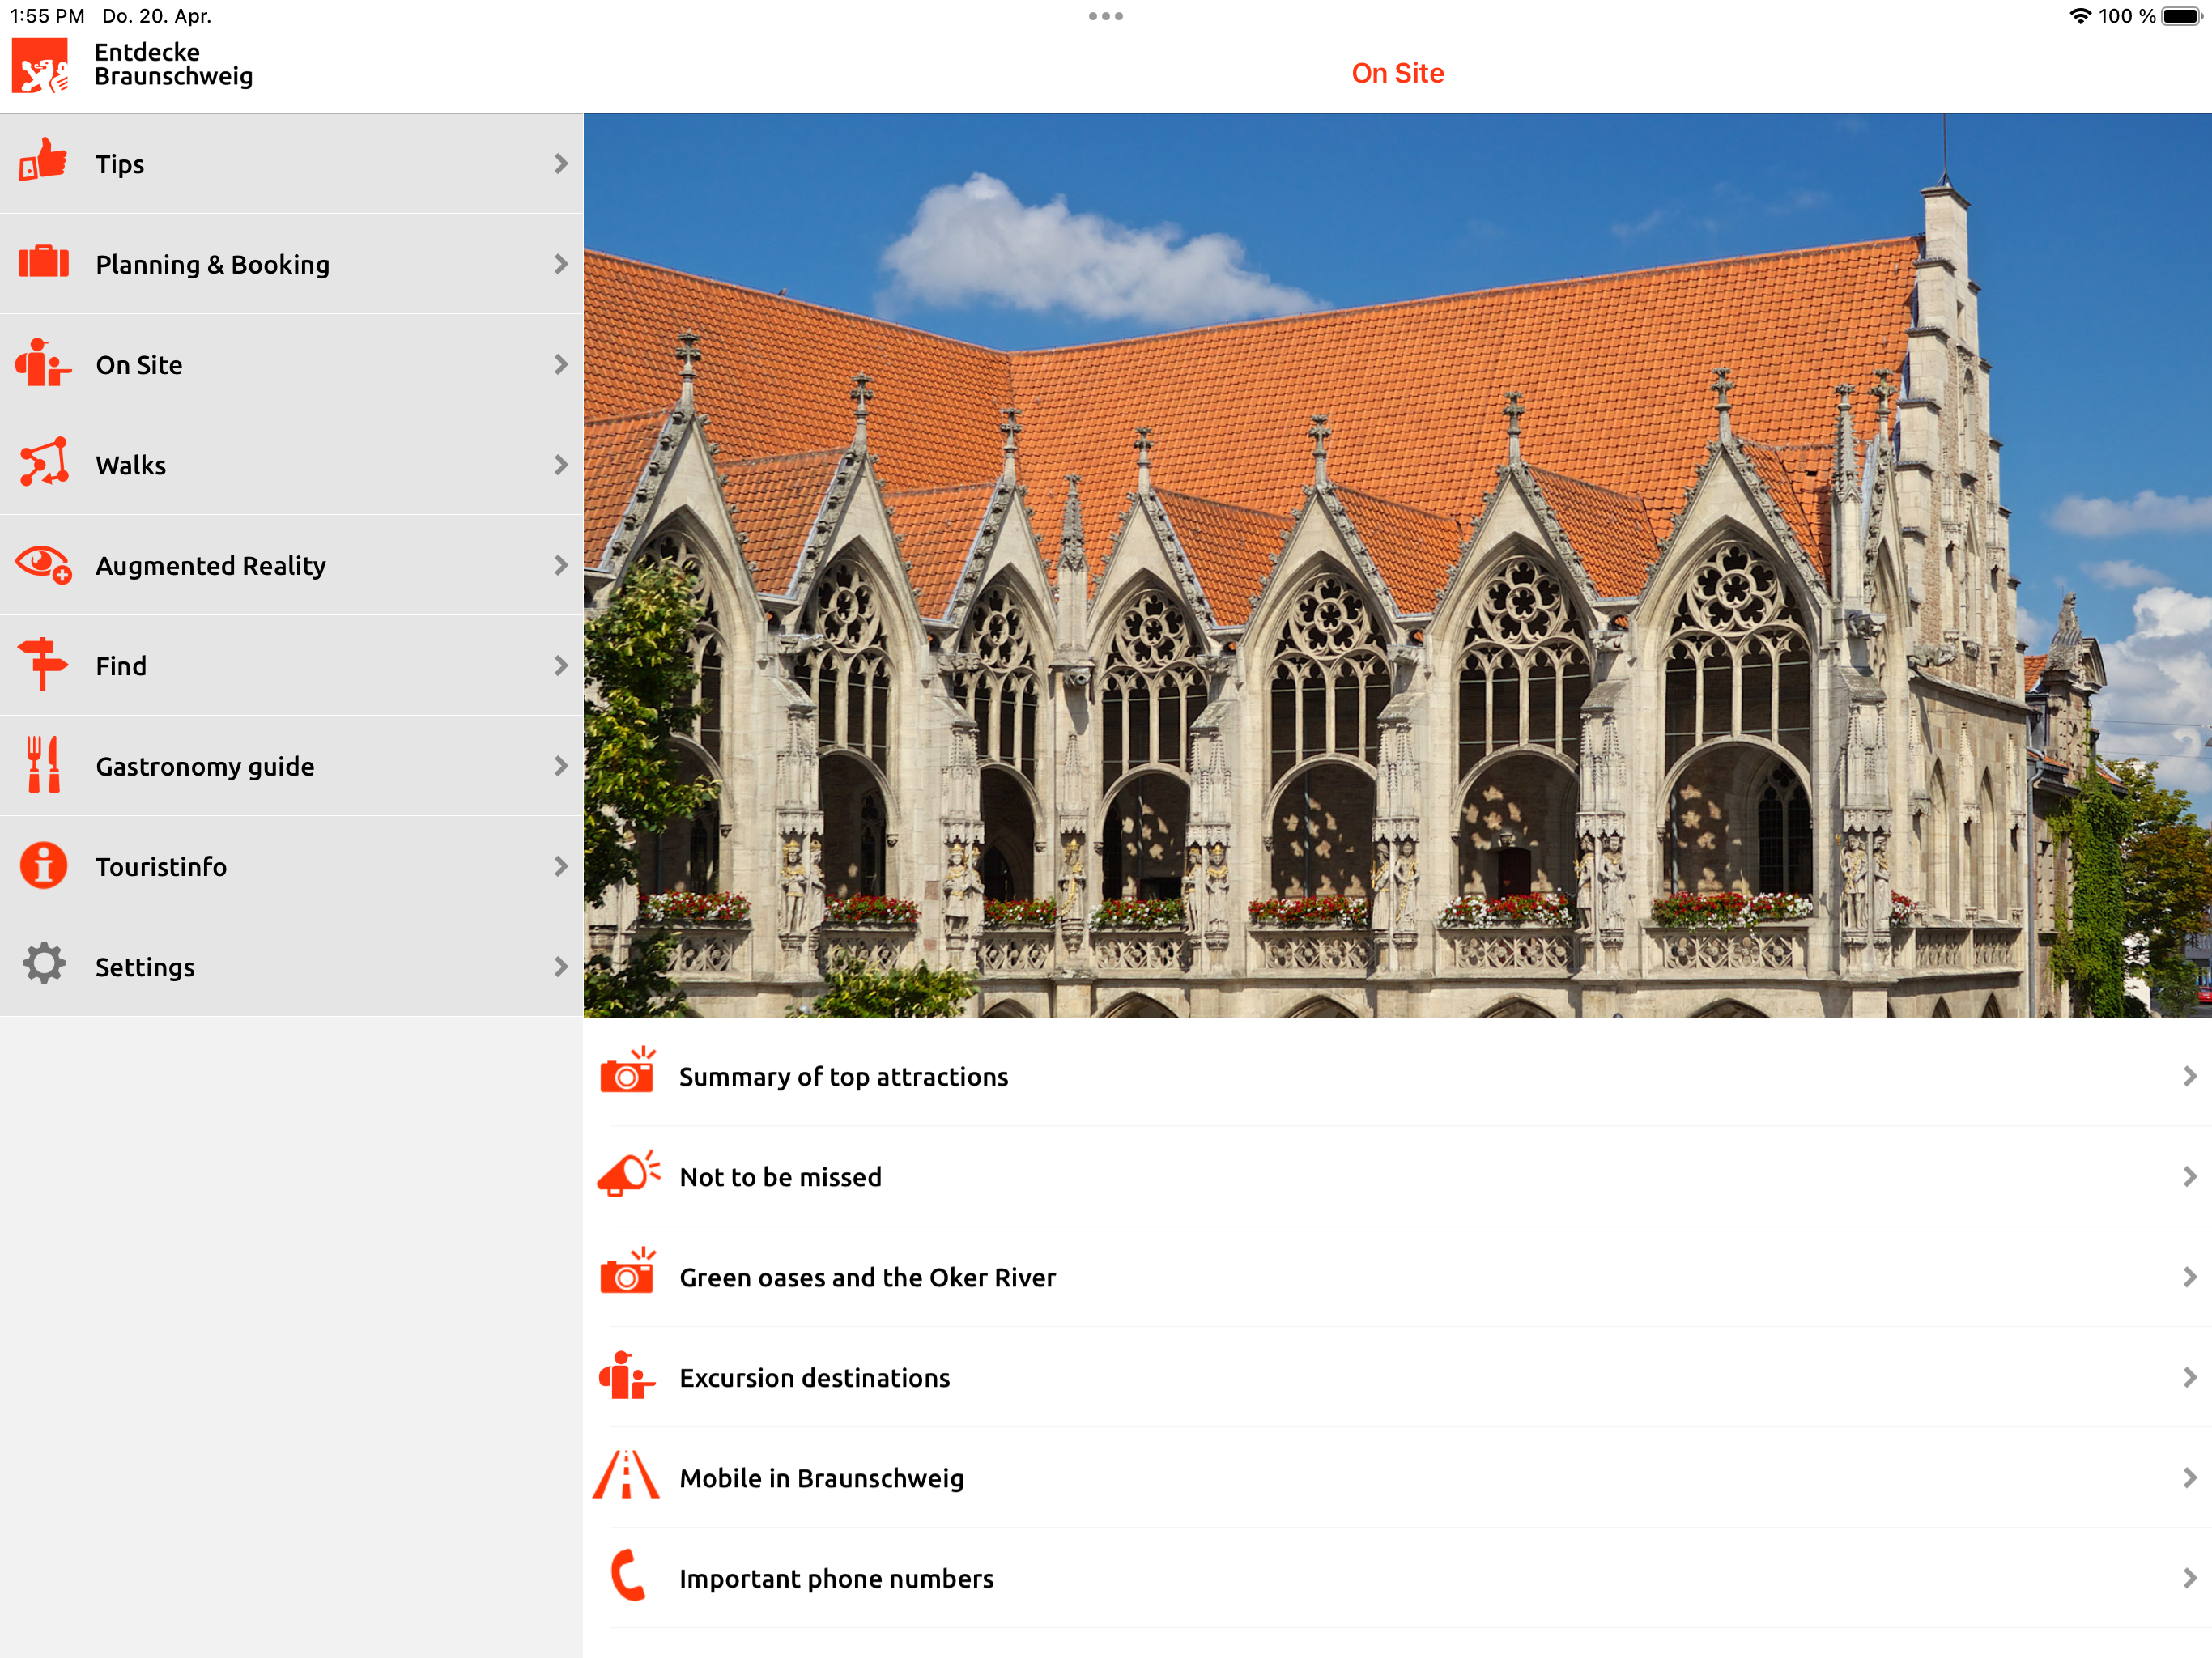Open Important phone numbers
2212x1658 pixels.
1398,1579
